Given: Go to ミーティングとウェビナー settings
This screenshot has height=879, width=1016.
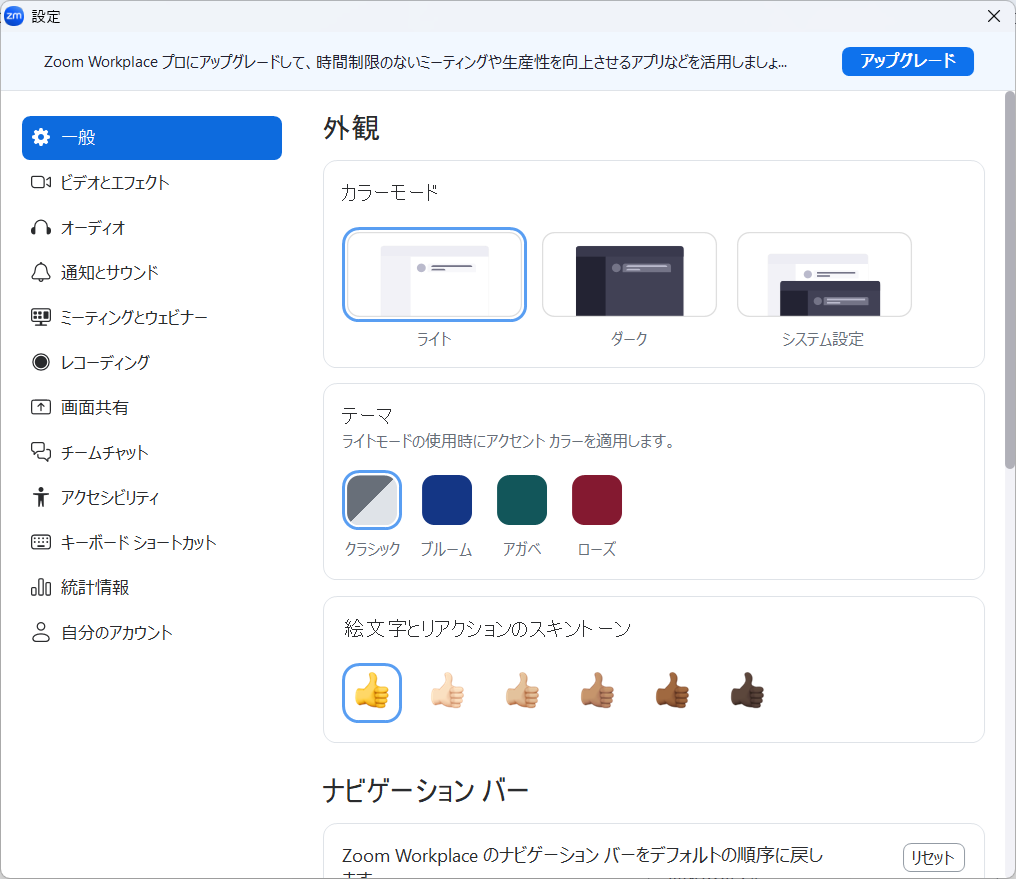Looking at the screenshot, I should (152, 317).
